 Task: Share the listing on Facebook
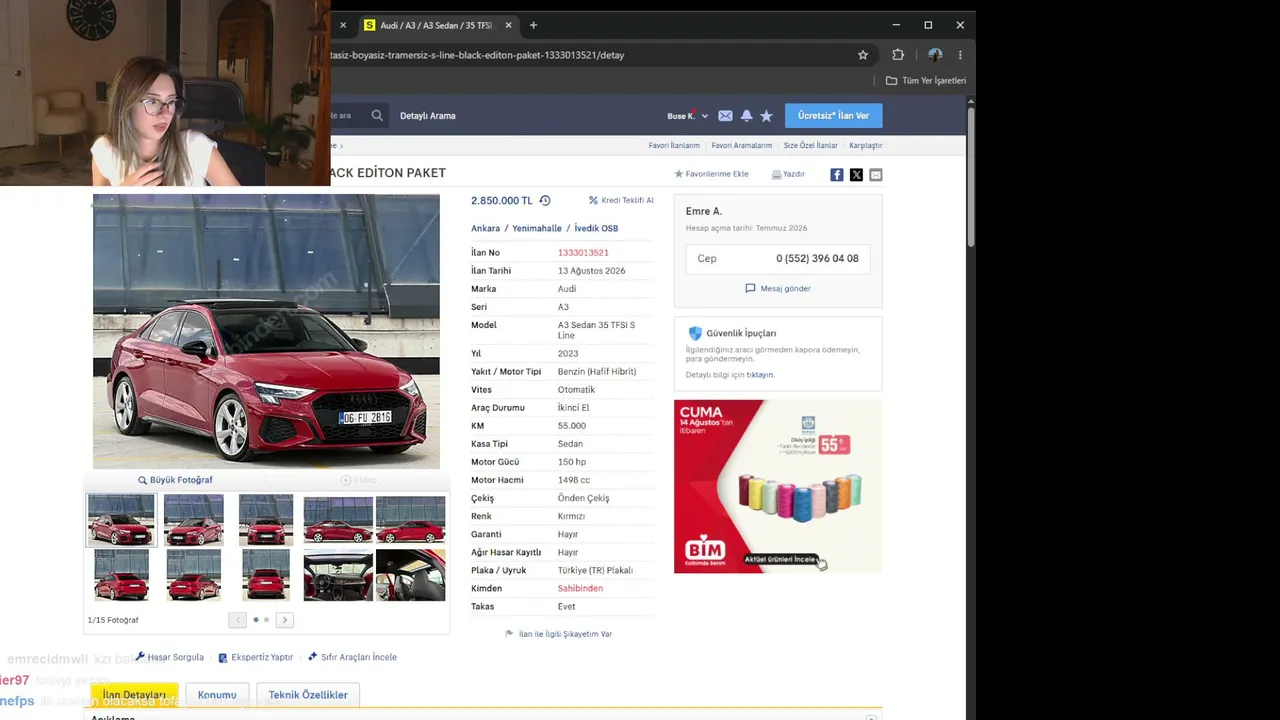click(x=837, y=175)
